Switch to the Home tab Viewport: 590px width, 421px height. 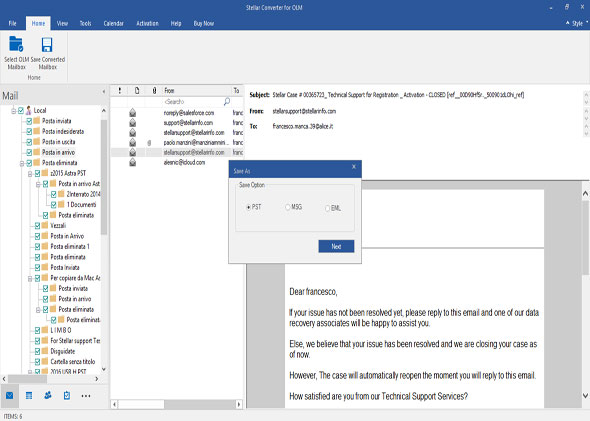click(38, 23)
